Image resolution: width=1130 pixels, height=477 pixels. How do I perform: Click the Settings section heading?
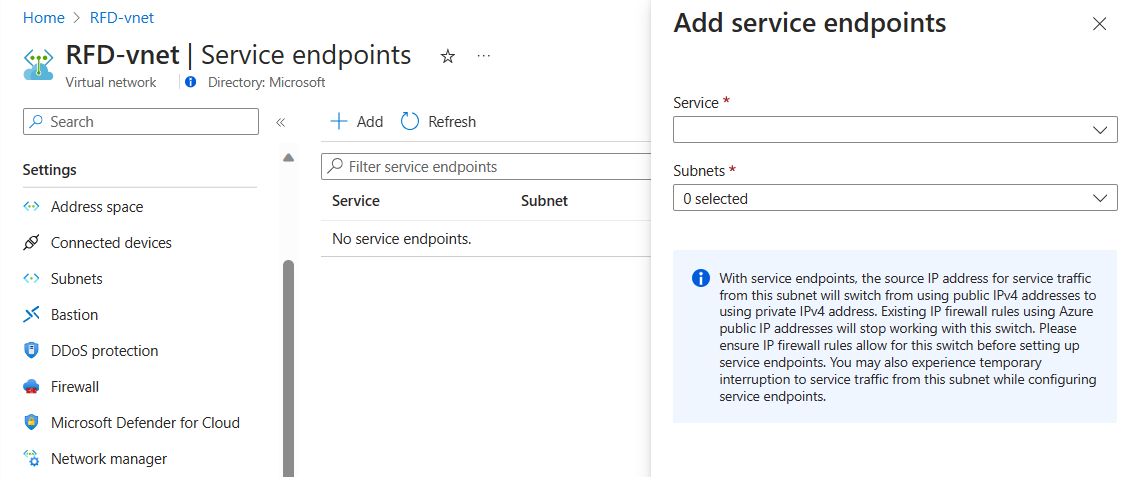coord(50,171)
